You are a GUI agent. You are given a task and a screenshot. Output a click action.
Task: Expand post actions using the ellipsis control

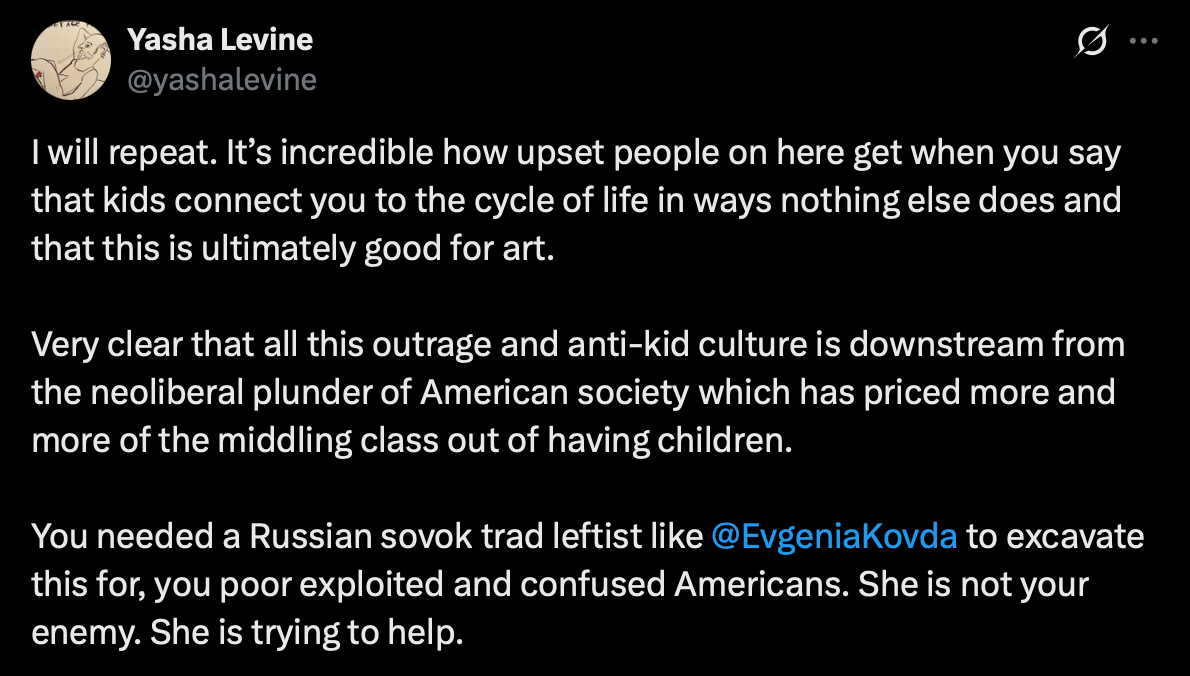pos(1145,40)
